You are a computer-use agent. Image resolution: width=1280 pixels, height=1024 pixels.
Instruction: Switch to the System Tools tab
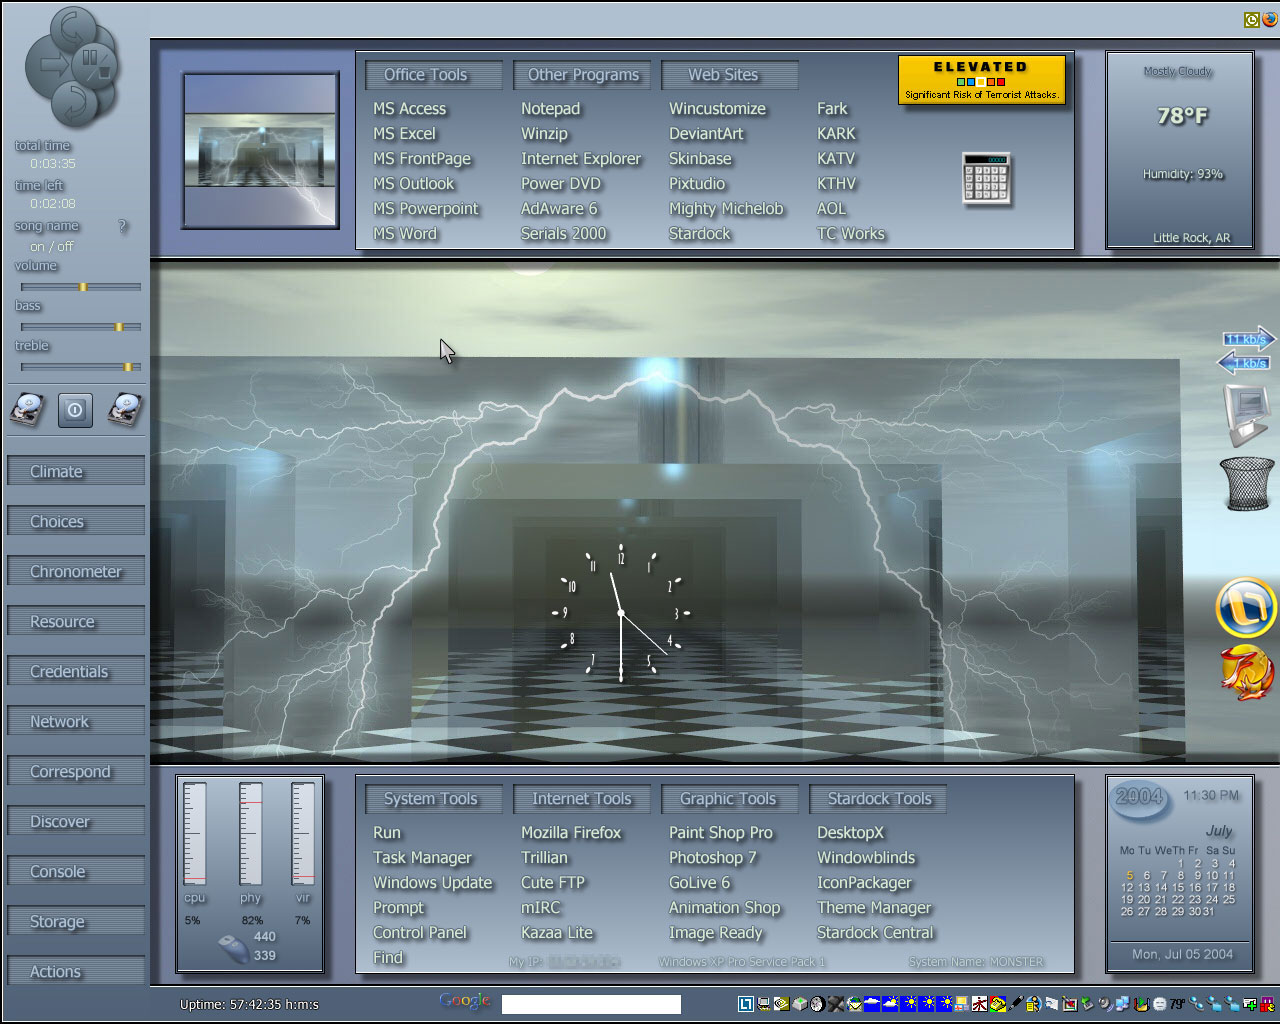tap(433, 799)
